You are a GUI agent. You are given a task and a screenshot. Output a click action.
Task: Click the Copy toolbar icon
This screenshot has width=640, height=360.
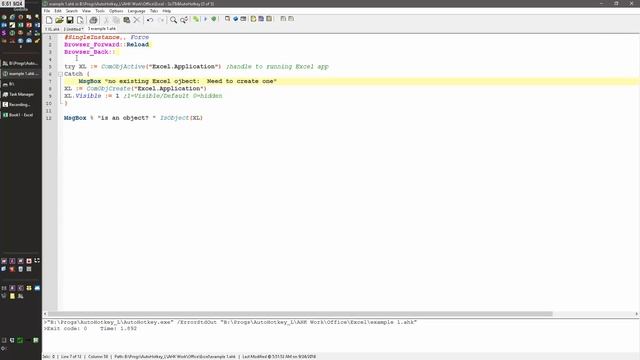(116, 20)
